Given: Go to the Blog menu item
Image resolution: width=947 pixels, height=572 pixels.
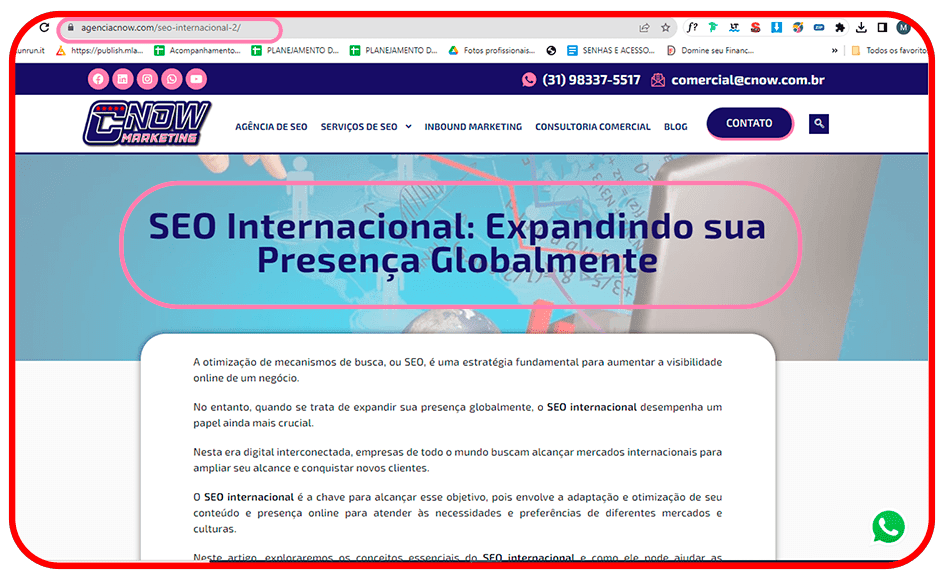Looking at the screenshot, I should 675,127.
